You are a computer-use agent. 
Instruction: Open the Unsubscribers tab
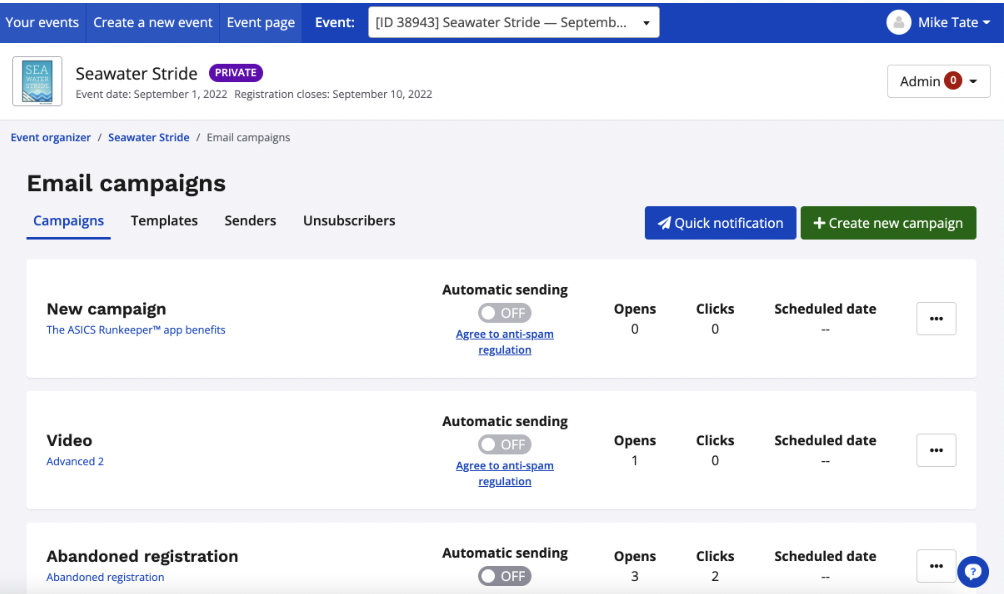pos(349,221)
